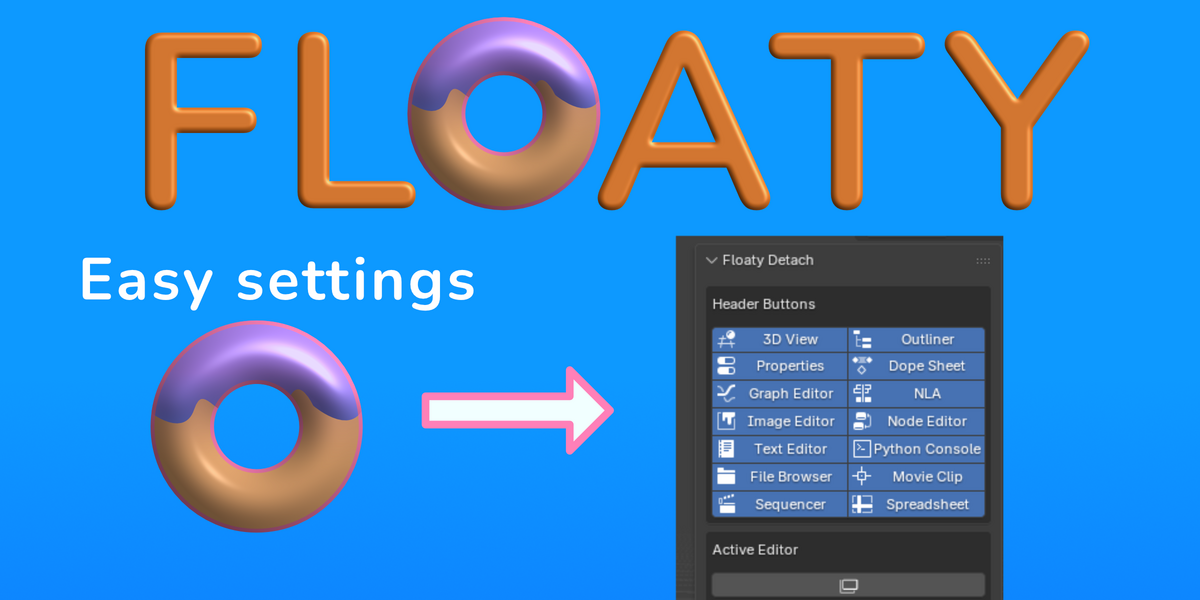Collapse the Floaty Detach panel arrow
This screenshot has width=1200, height=600.
point(712,260)
